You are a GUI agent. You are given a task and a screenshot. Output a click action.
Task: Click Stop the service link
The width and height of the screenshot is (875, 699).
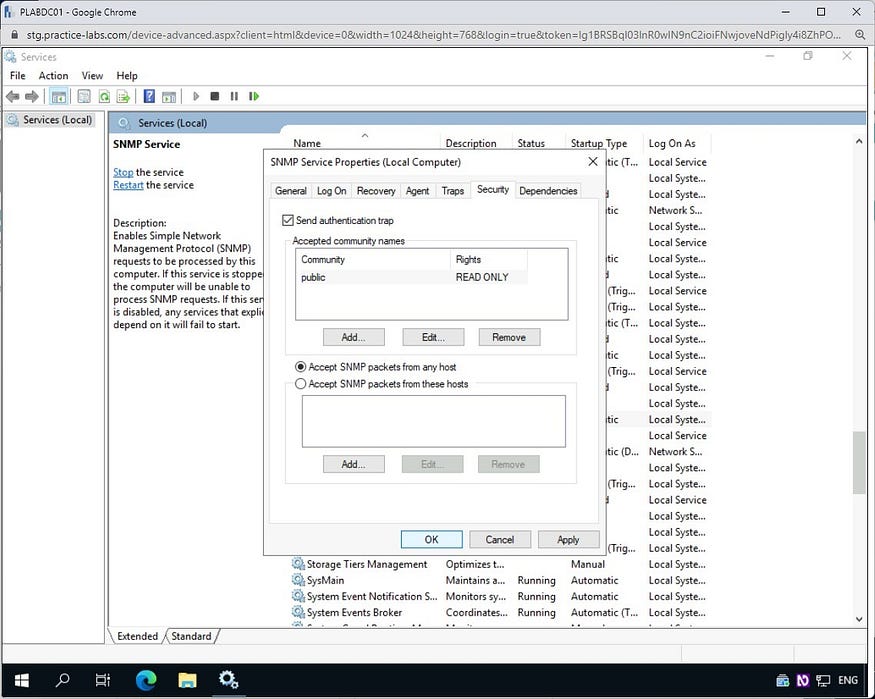click(123, 172)
